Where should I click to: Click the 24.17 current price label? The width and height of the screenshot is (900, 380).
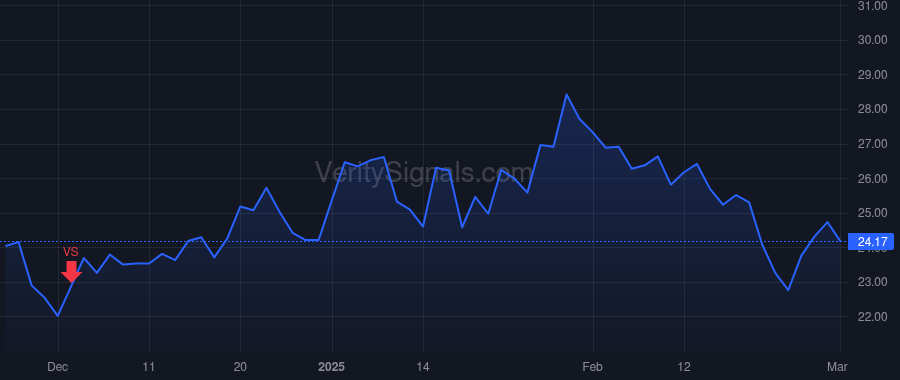point(871,242)
